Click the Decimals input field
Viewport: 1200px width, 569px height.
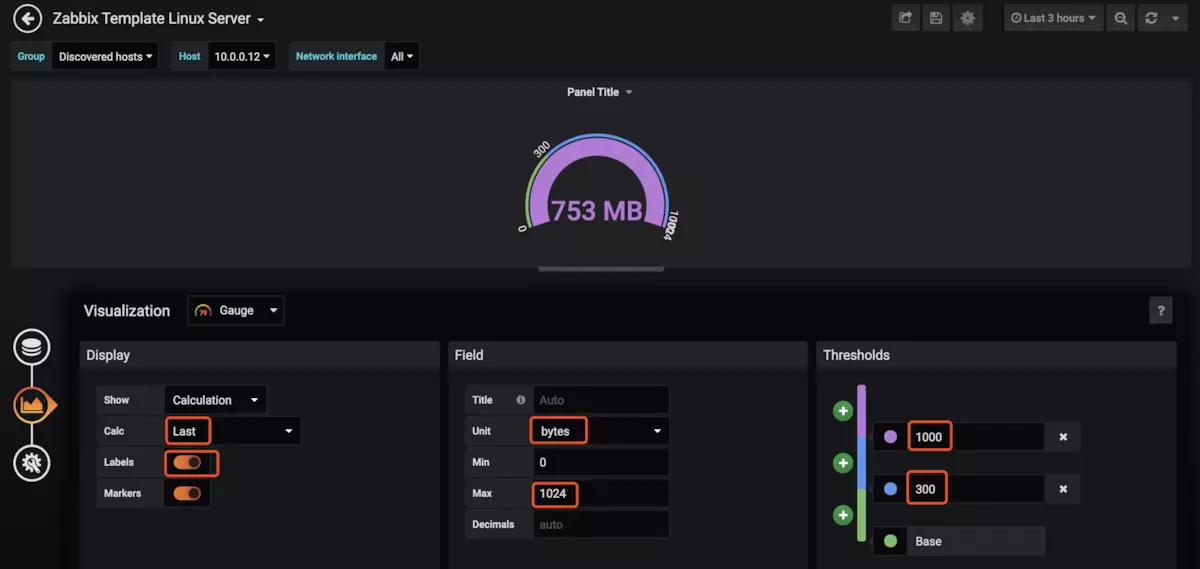600,524
